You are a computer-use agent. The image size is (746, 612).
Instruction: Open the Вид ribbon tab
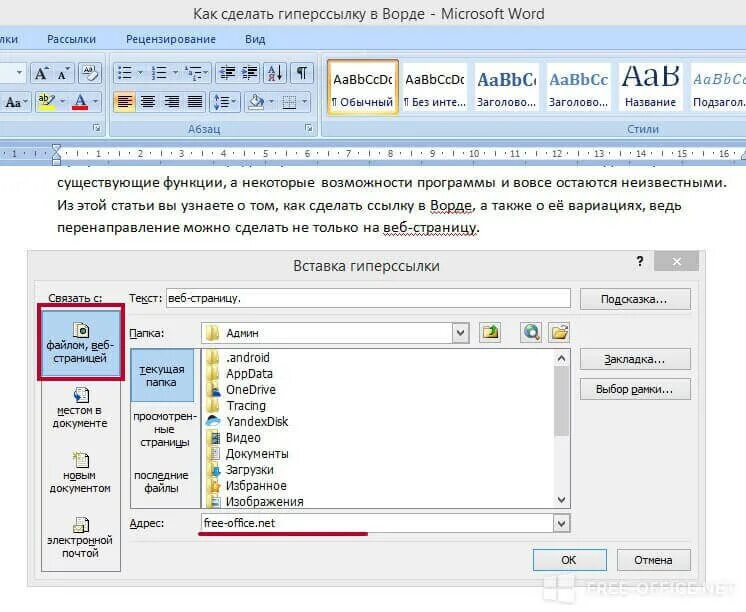point(255,39)
